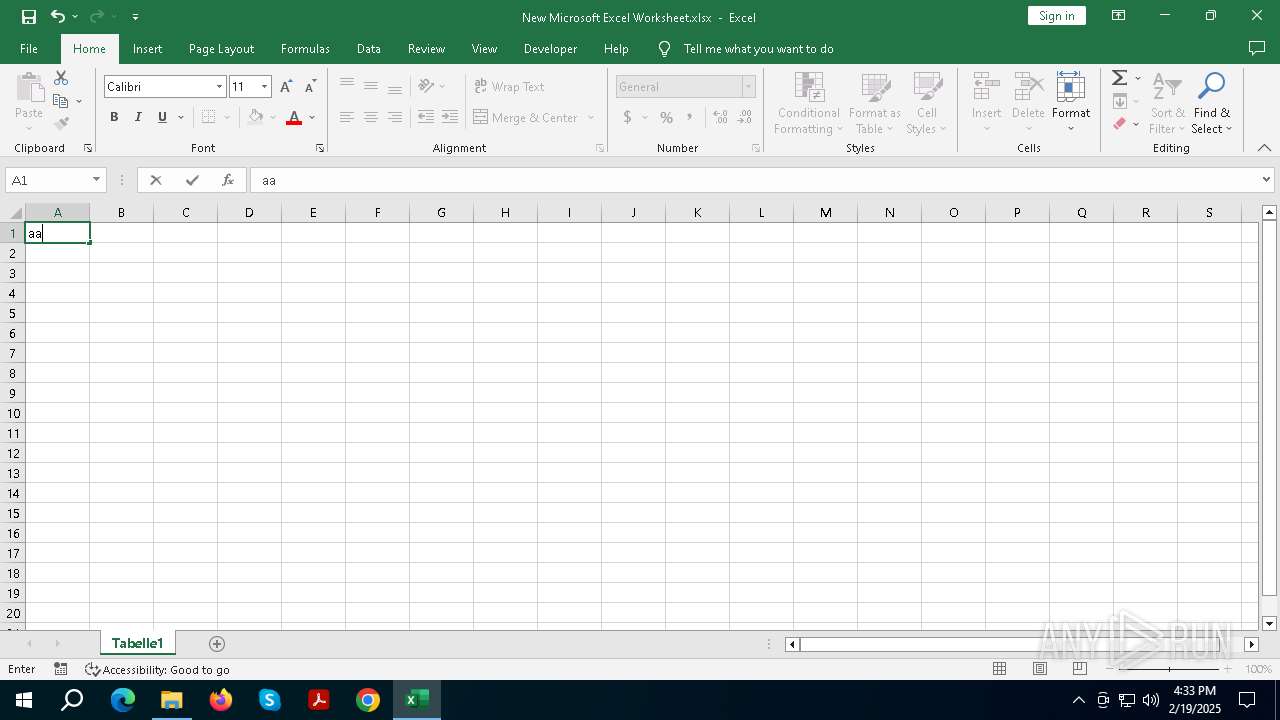The image size is (1280, 720).
Task: Click the Fill Color bucket icon
Action: coord(256,117)
